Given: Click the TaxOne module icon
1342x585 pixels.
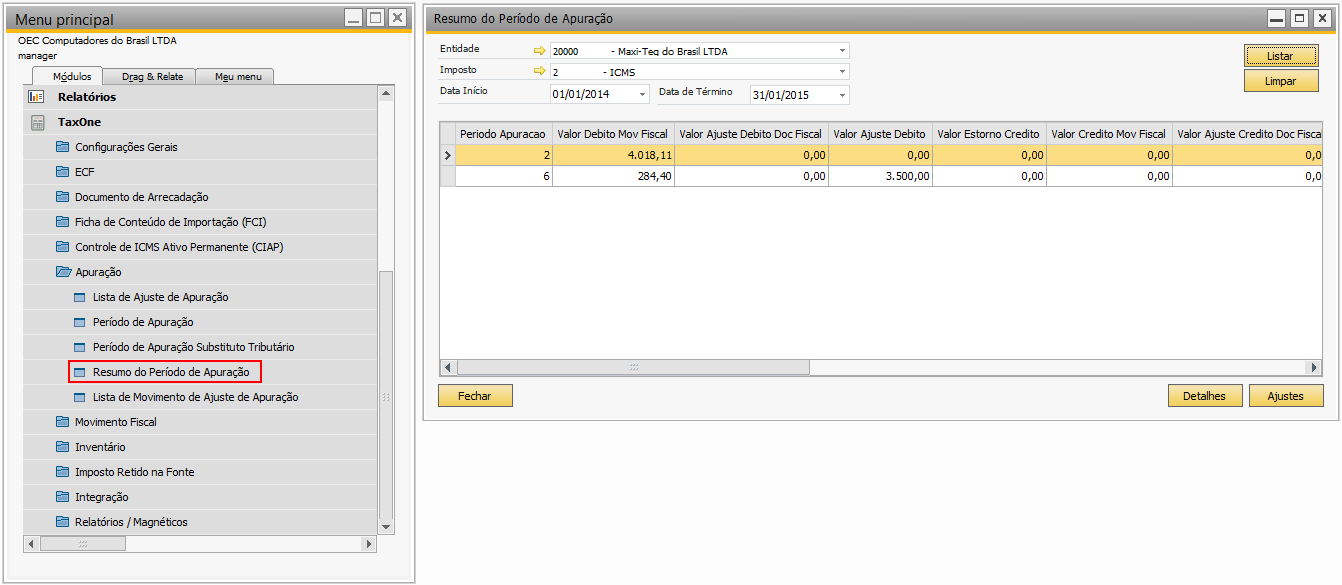Looking at the screenshot, I should coord(37,122).
